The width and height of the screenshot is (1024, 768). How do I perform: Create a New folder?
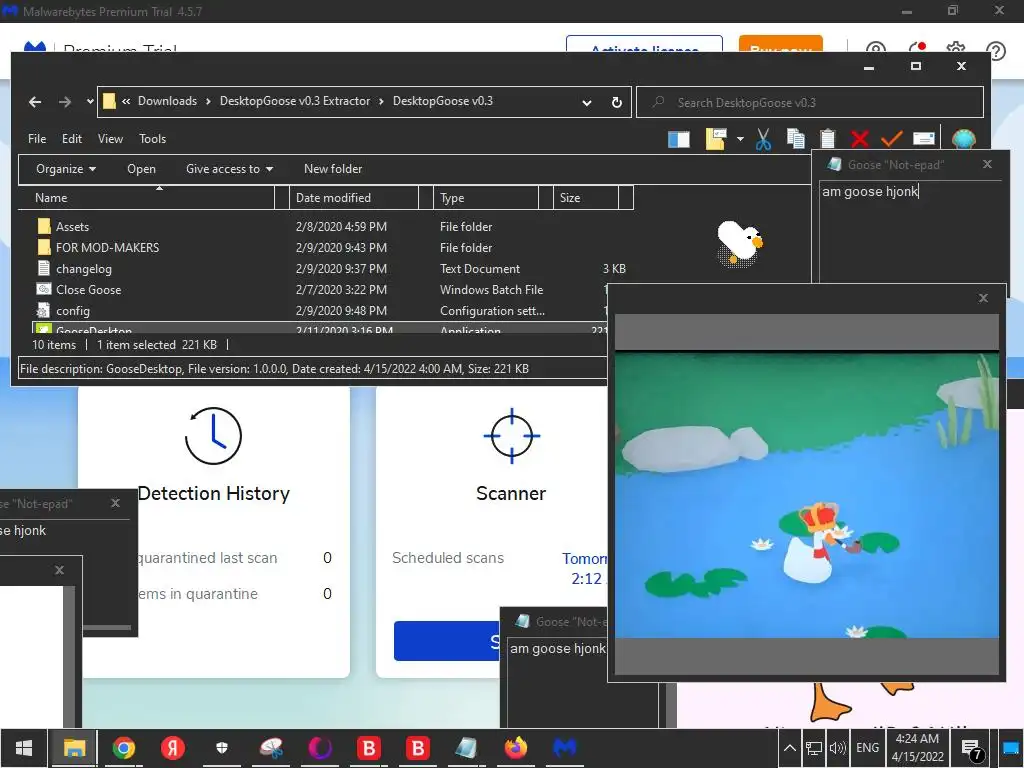(x=332, y=168)
